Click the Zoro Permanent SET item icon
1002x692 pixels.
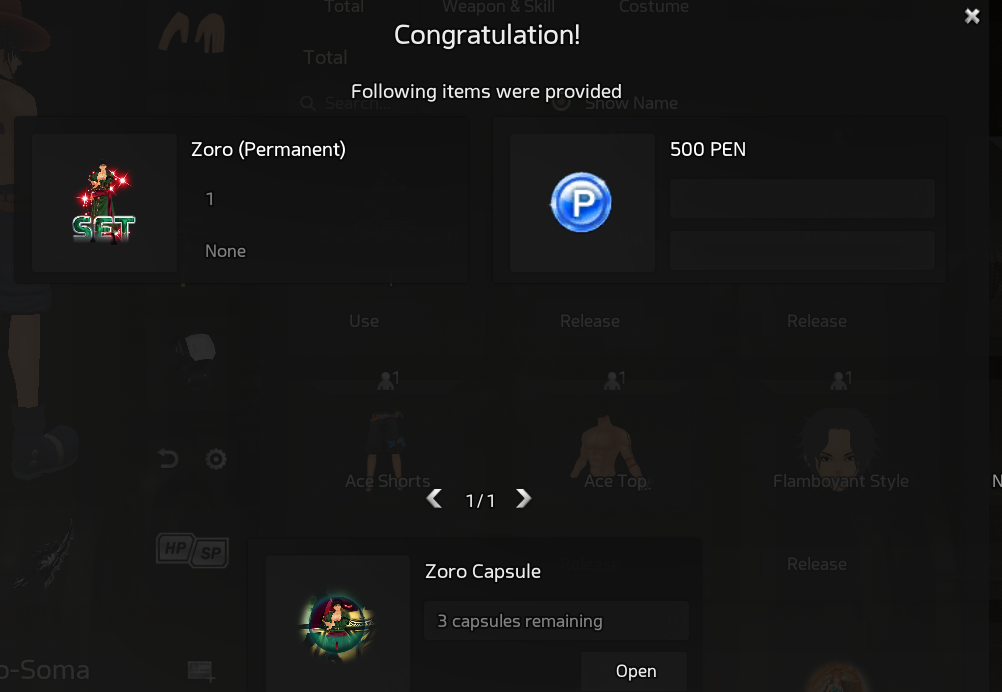point(104,203)
